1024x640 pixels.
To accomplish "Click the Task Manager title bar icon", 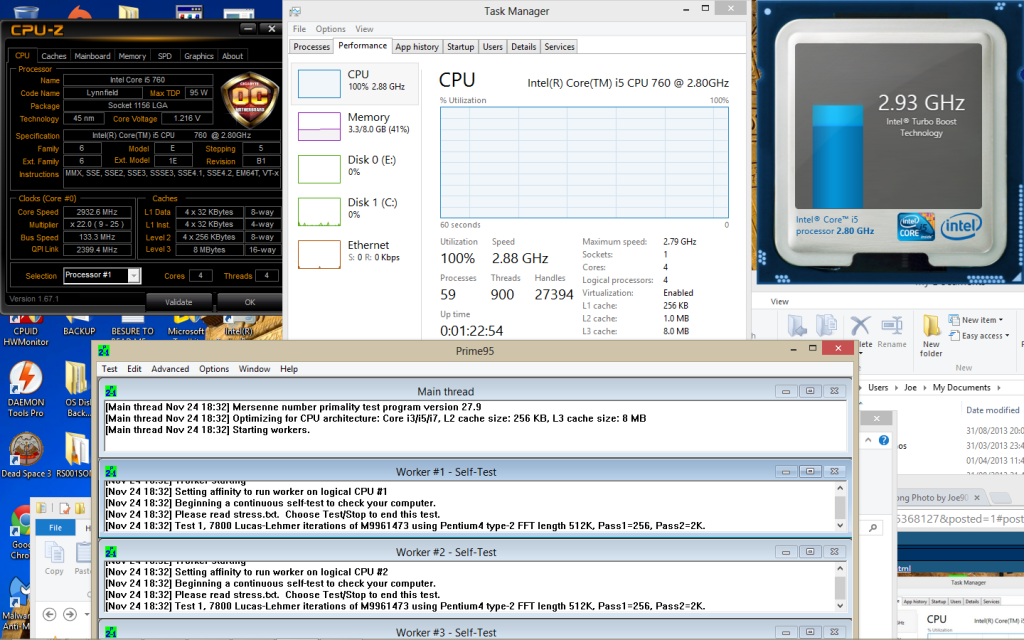I will [295, 11].
